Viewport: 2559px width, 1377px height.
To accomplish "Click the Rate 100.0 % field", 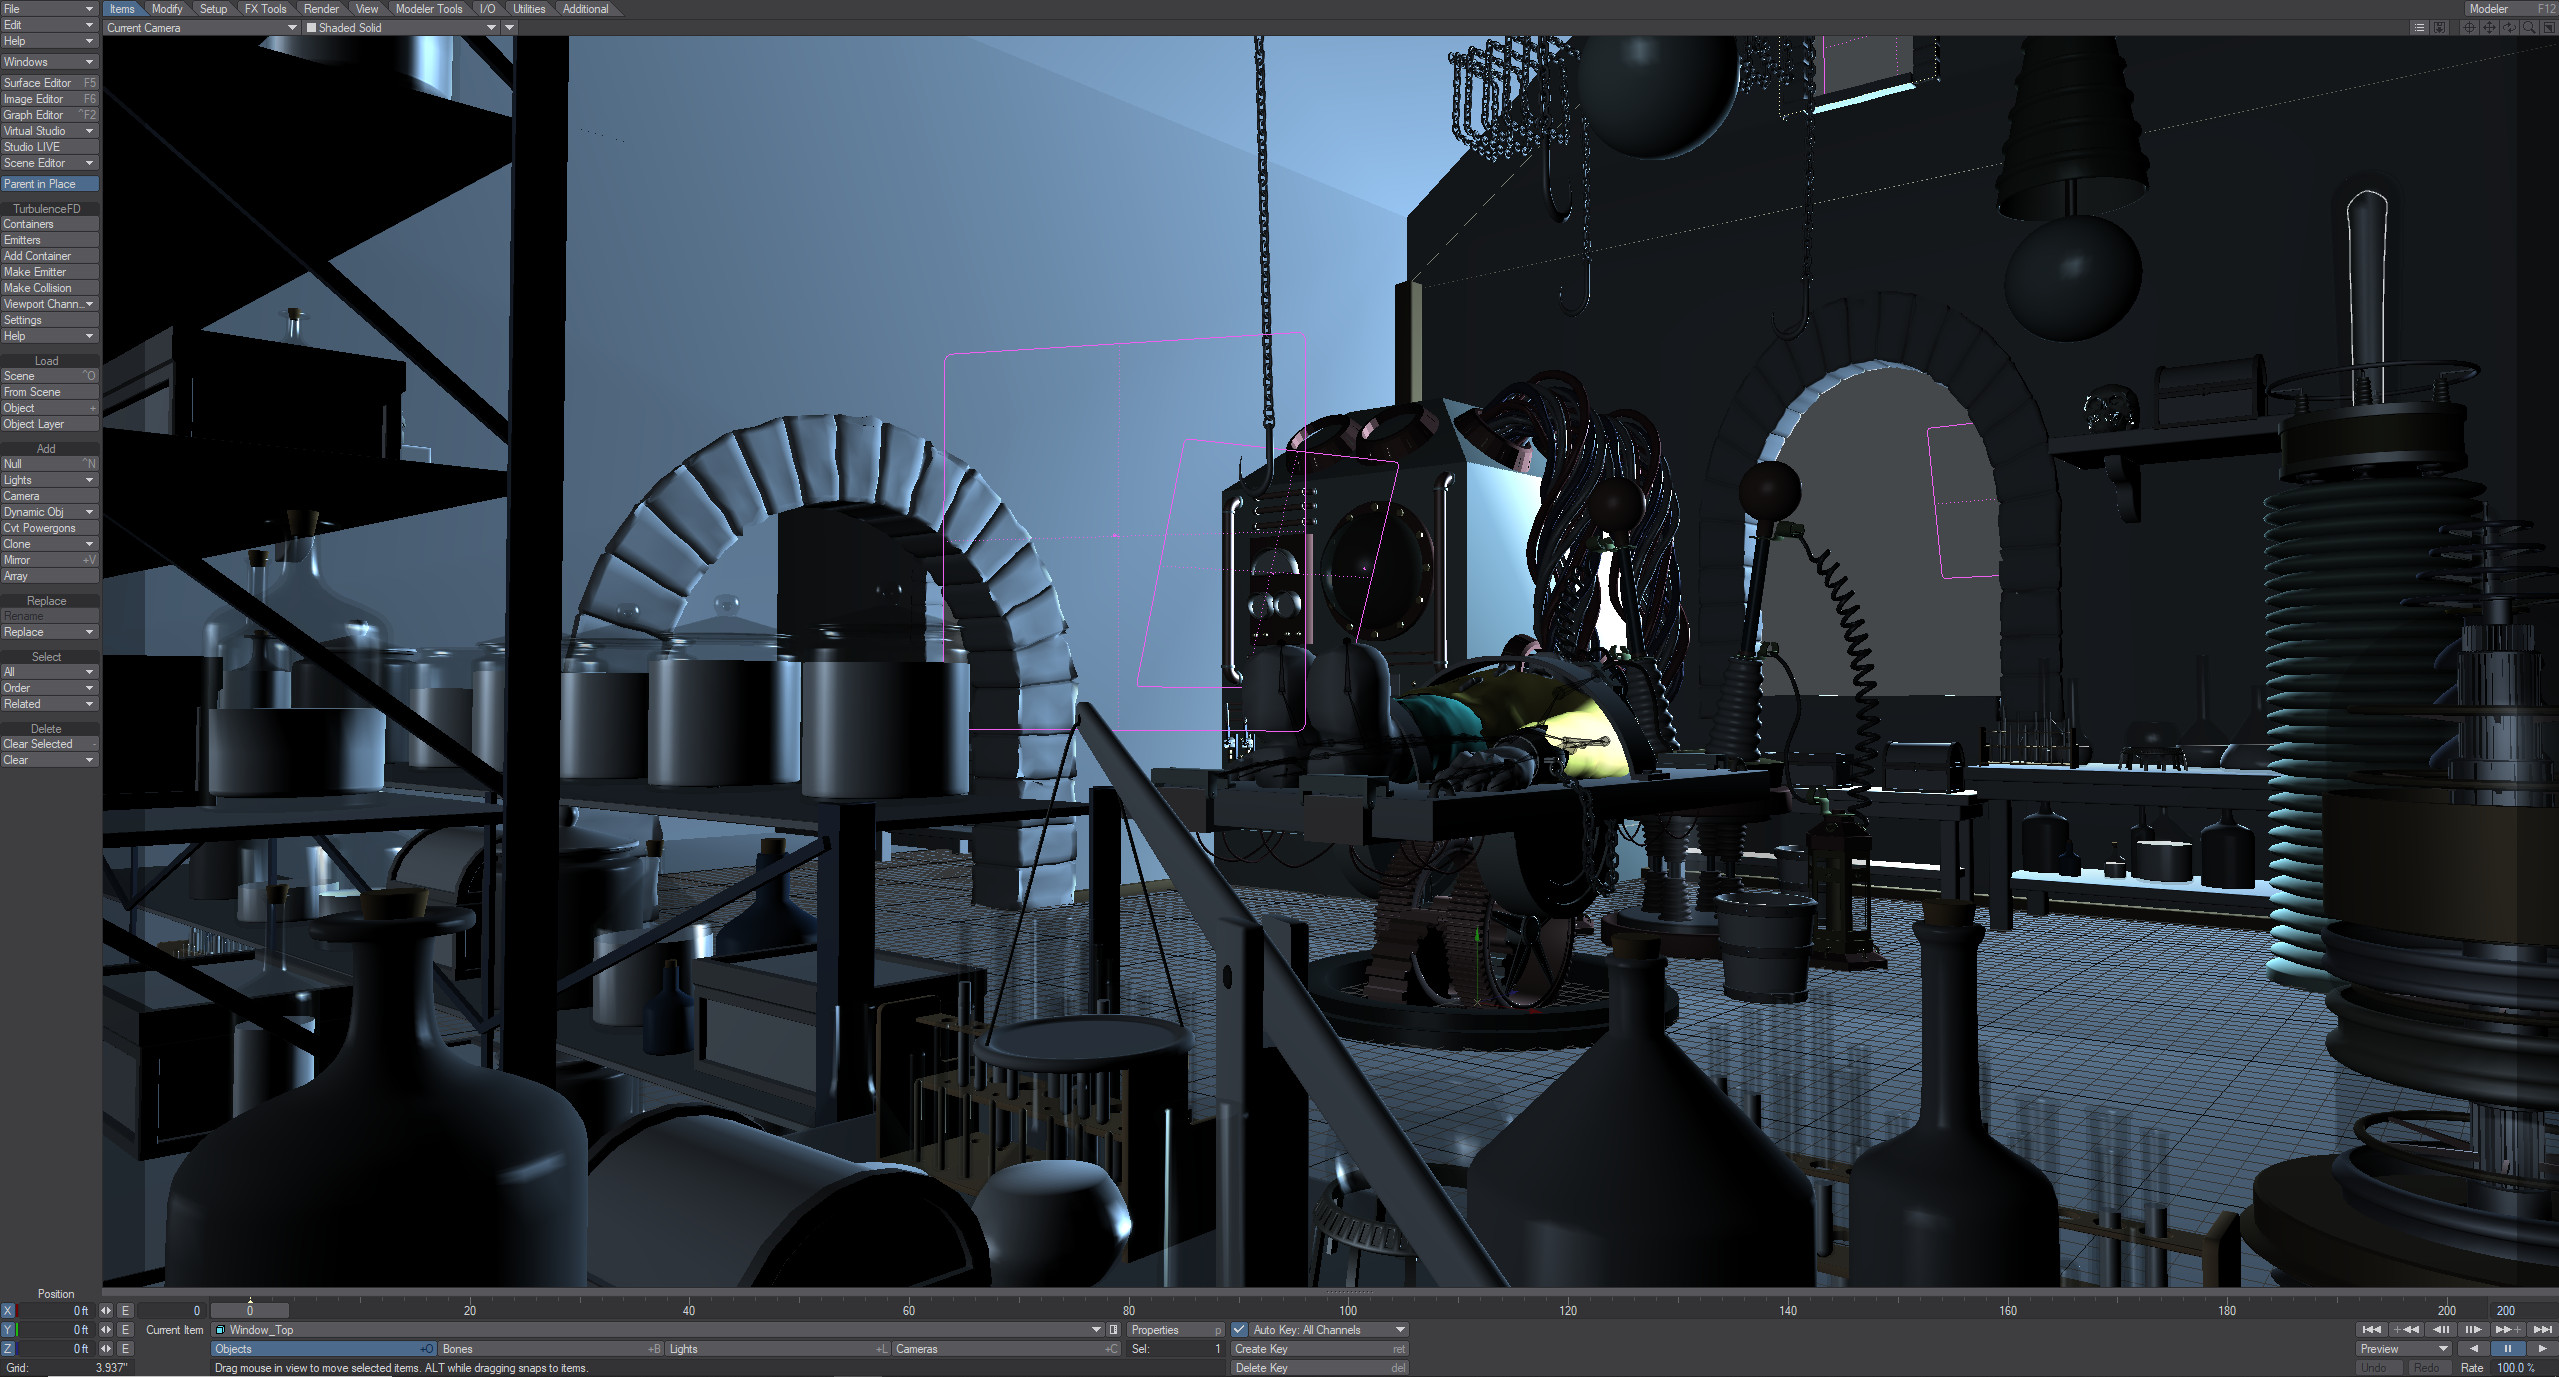I will click(x=2526, y=1368).
